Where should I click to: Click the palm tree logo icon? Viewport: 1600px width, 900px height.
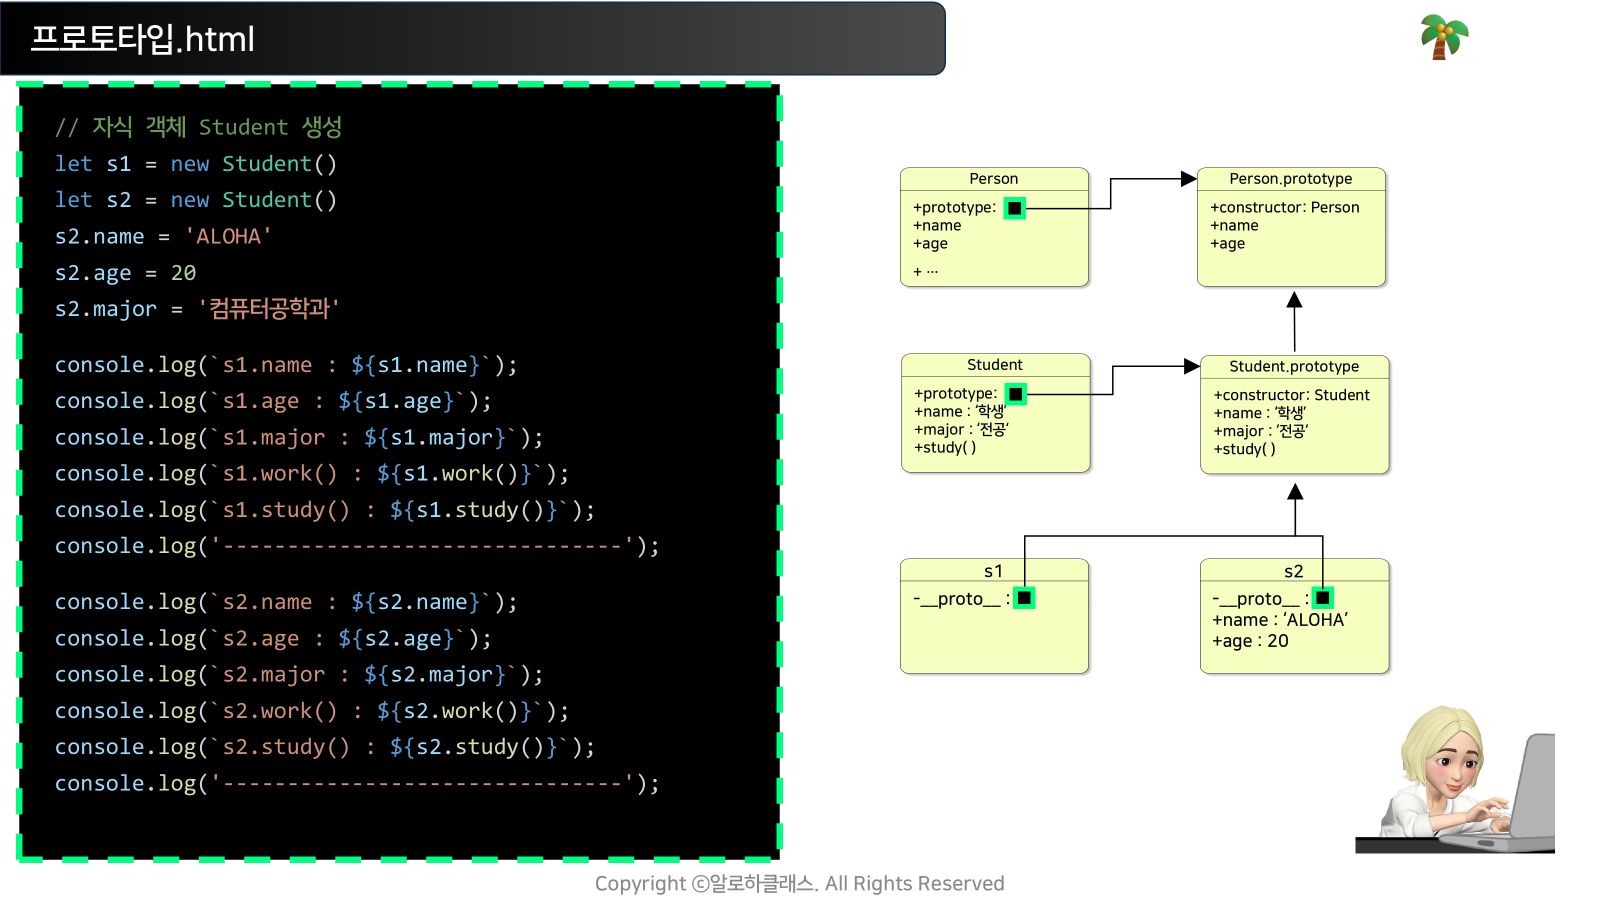coord(1444,38)
